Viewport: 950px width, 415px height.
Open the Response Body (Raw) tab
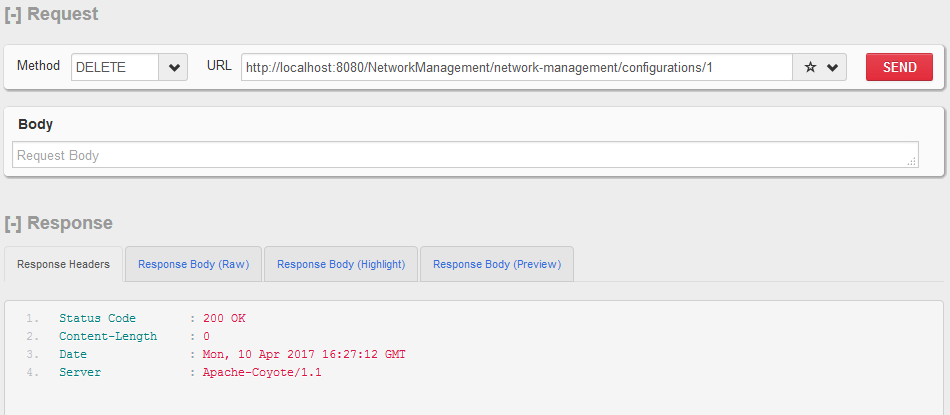click(193, 264)
